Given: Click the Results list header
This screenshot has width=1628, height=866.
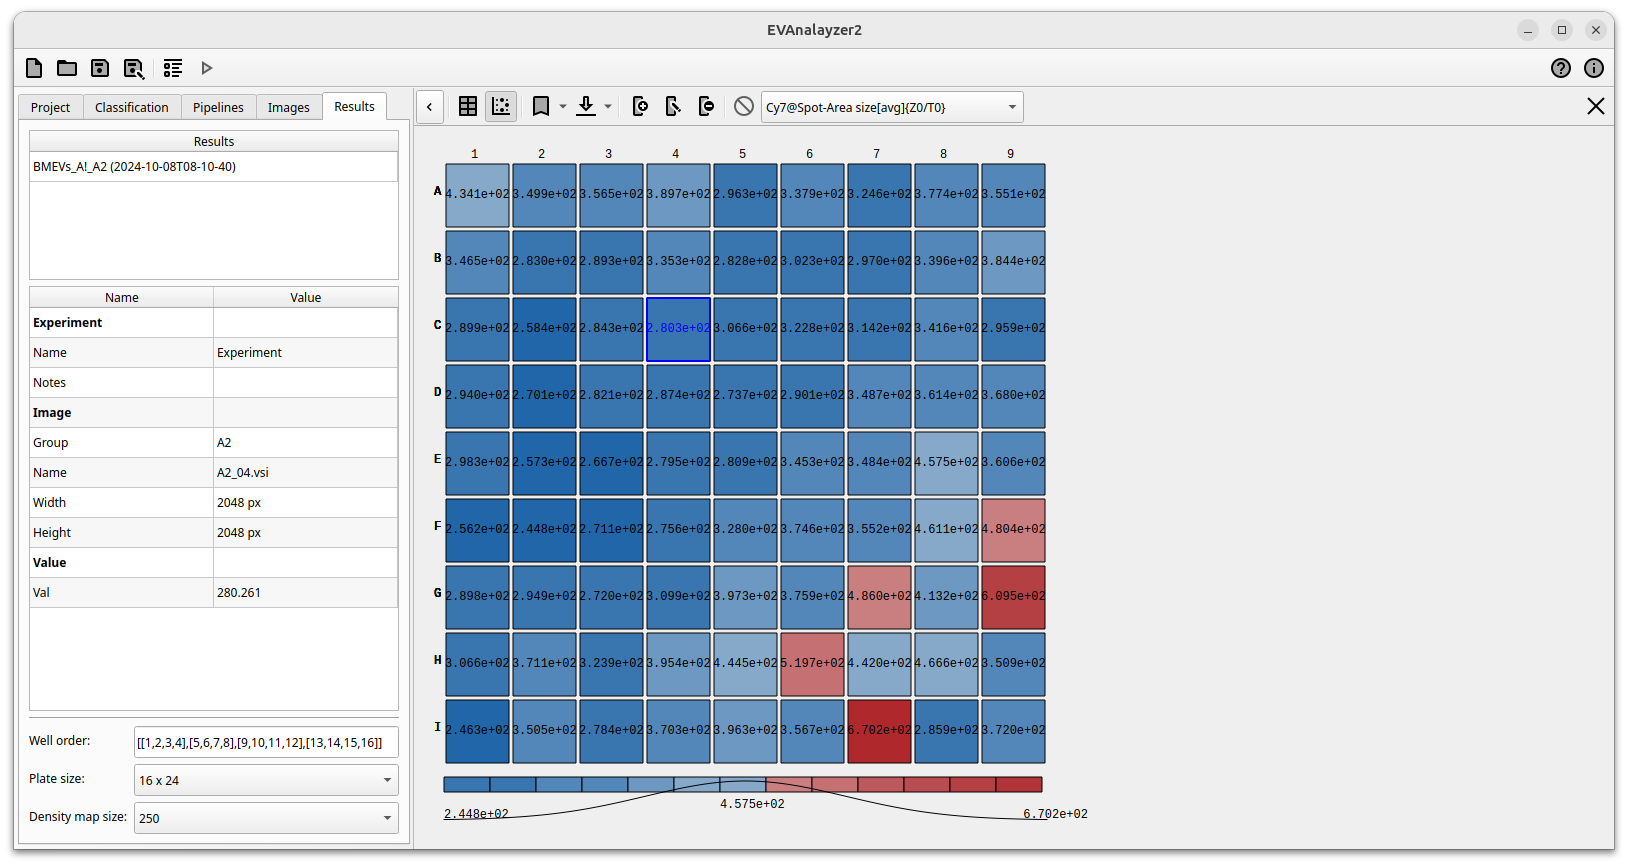Looking at the screenshot, I should pos(214,142).
